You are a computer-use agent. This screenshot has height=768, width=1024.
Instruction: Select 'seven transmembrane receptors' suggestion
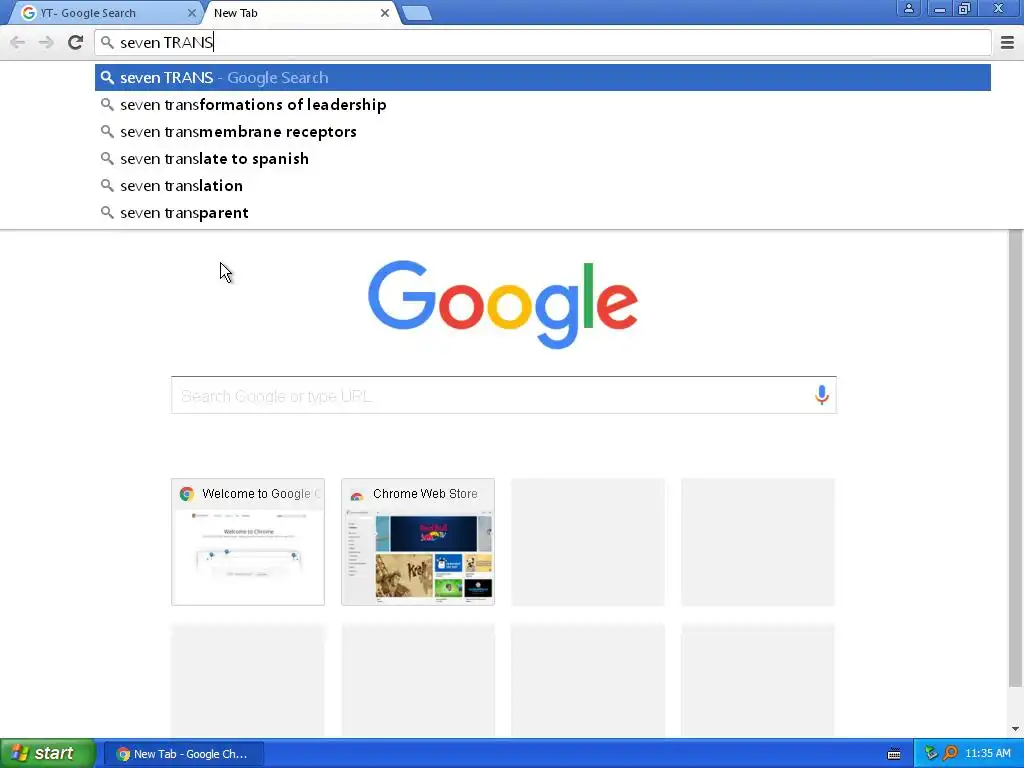(542, 132)
